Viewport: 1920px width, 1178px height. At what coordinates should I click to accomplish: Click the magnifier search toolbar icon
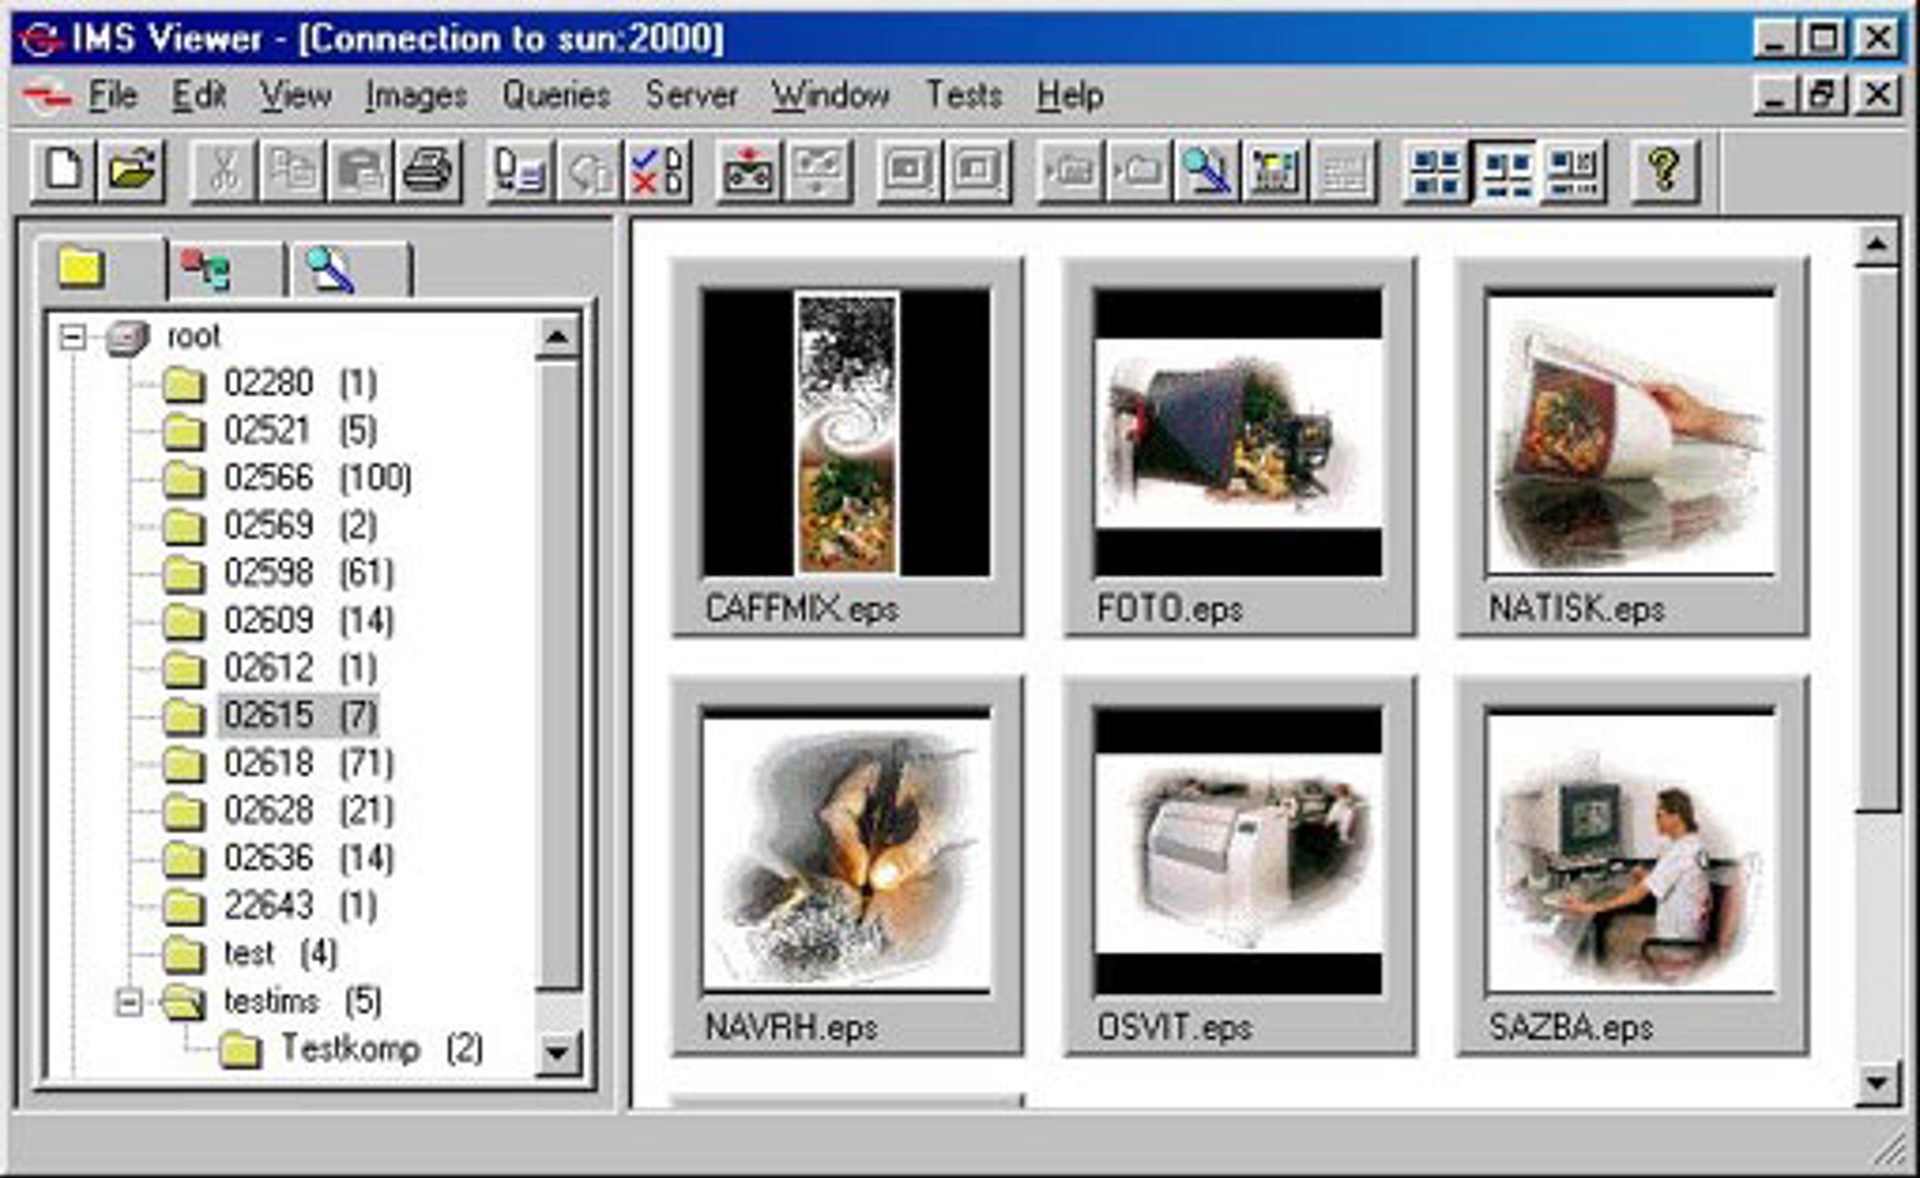click(x=1207, y=171)
